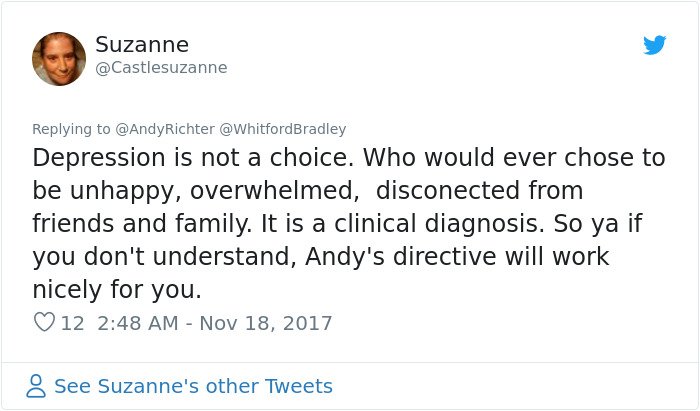Open See Suzanne's other Tweets
Screen dimensions: 700x411
click(193, 386)
